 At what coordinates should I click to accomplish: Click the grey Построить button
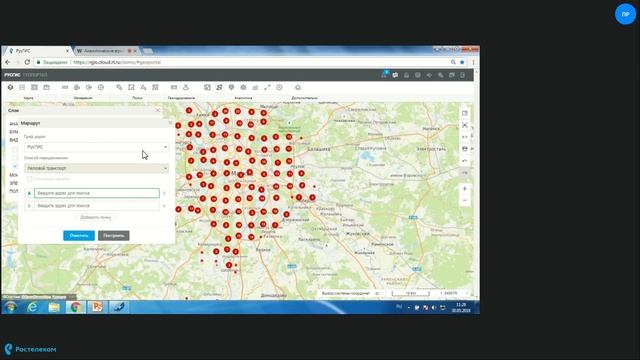113,236
